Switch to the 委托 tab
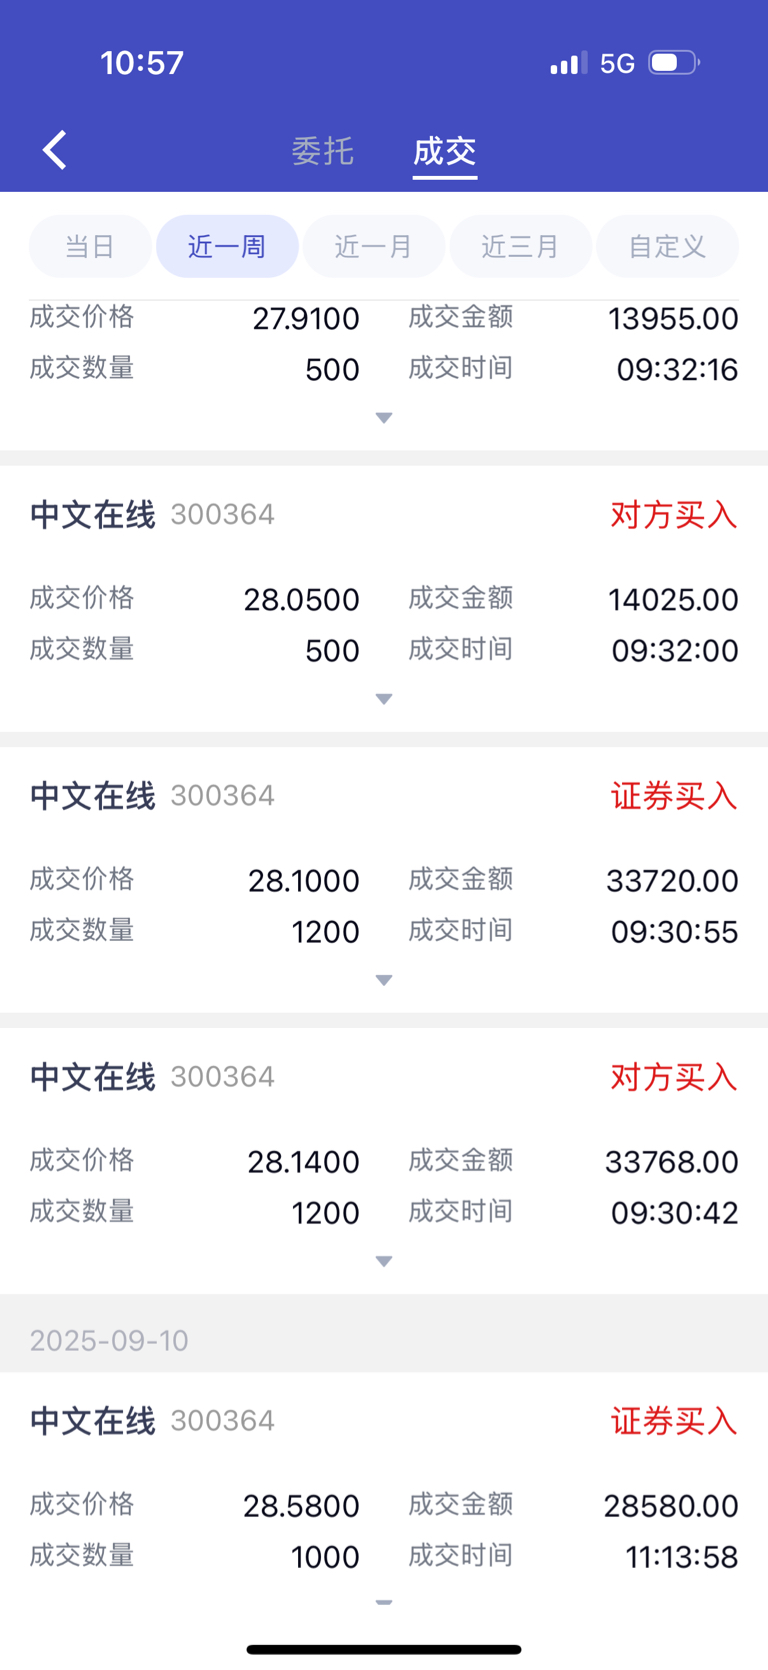This screenshot has width=768, height=1670. tap(323, 151)
